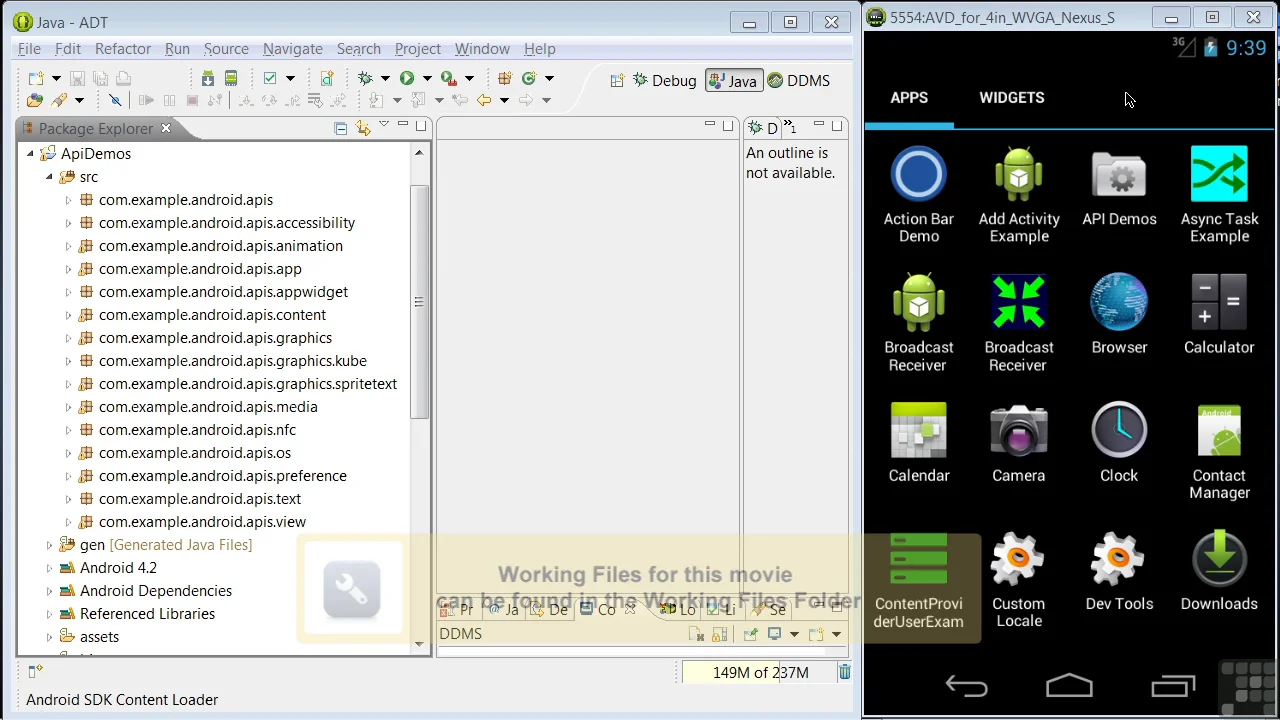Switch to WIDGETS tab in emulator
1280x720 pixels.
click(1011, 98)
